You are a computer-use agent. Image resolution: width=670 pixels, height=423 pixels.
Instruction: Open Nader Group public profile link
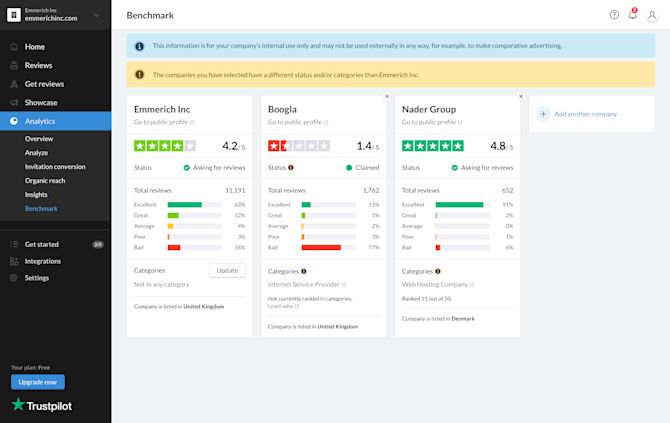click(432, 122)
